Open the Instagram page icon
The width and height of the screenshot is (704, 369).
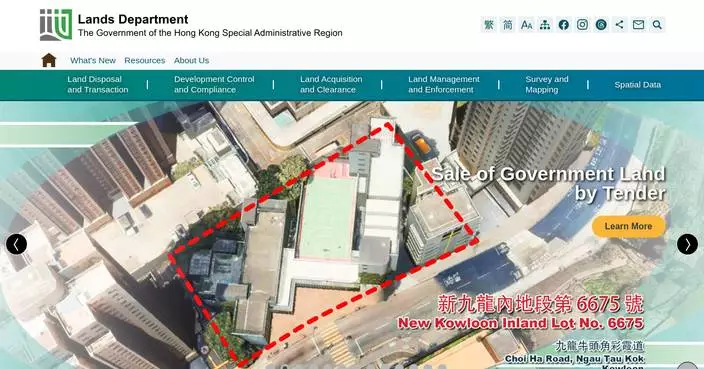click(x=582, y=25)
